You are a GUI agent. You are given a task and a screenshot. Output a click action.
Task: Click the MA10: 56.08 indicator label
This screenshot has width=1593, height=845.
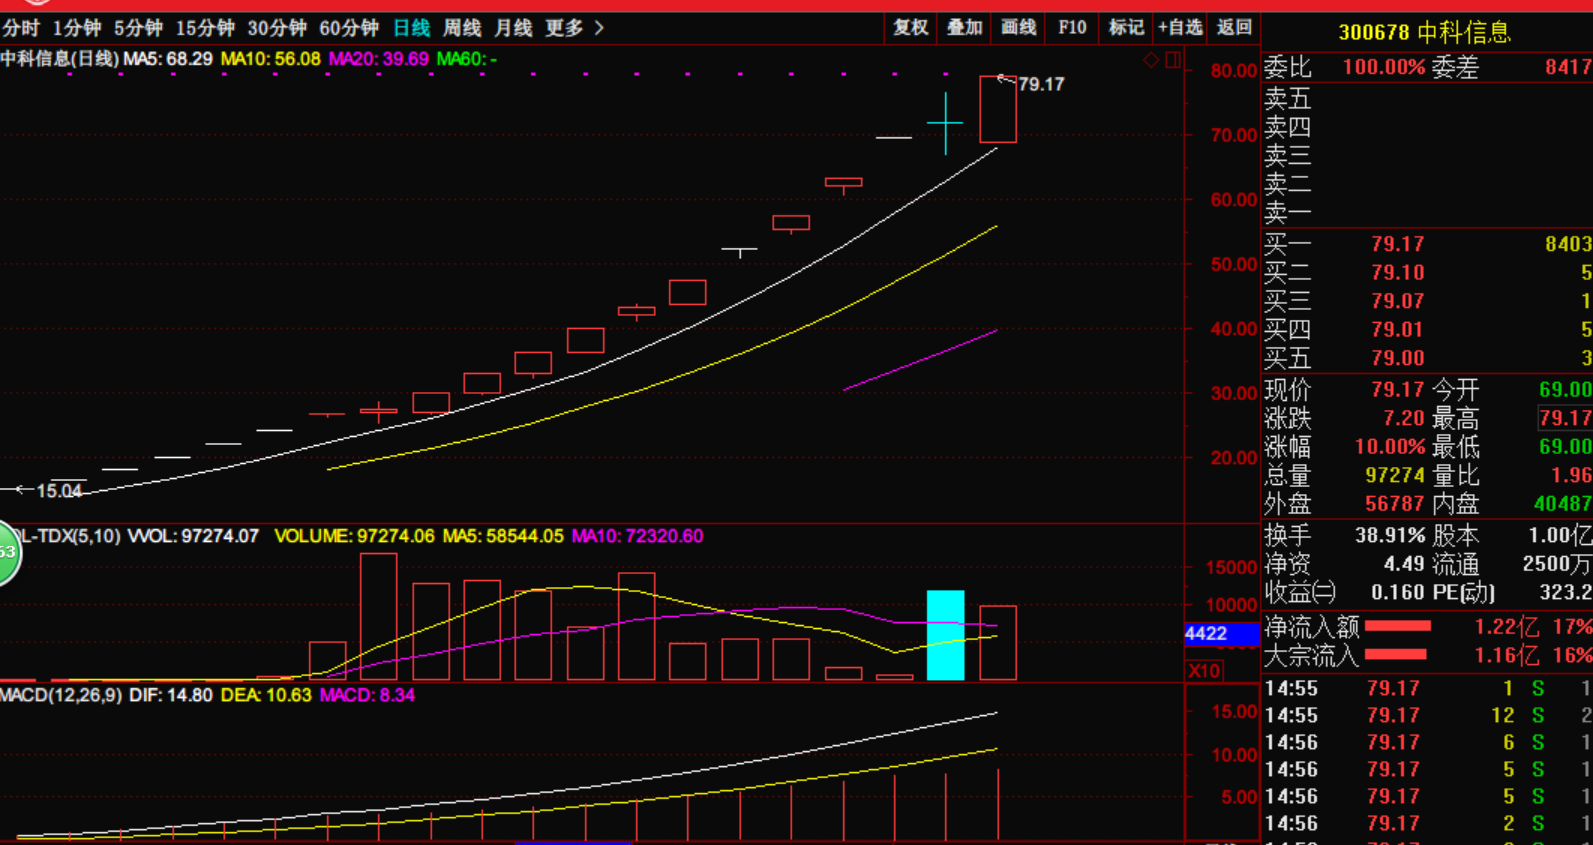coord(271,59)
